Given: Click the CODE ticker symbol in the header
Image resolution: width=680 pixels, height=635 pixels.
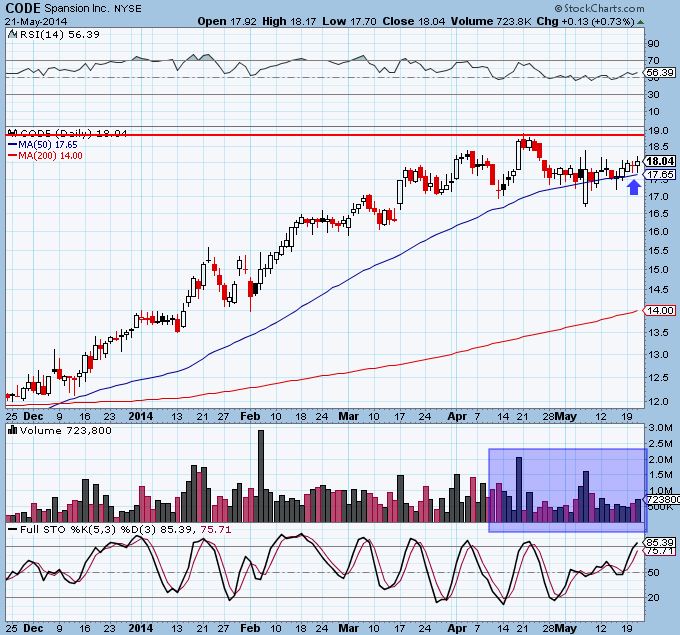Looking at the screenshot, I should tap(23, 8).
